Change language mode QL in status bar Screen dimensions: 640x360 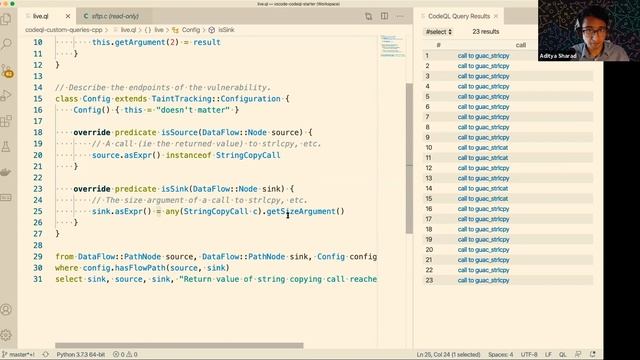[562, 354]
